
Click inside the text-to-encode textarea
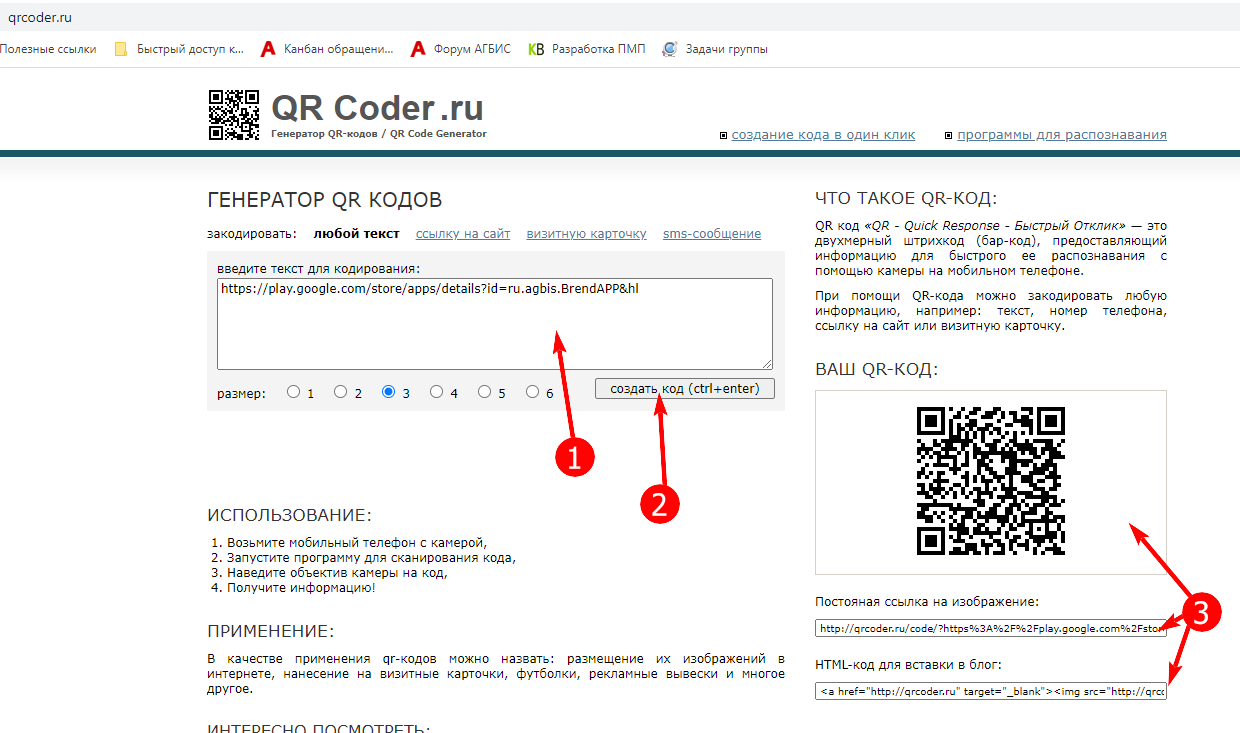click(495, 324)
